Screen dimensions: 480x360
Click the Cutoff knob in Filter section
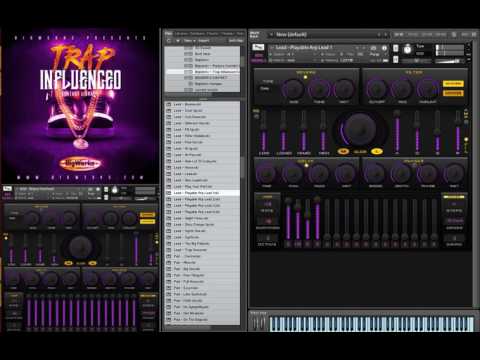(x=377, y=89)
